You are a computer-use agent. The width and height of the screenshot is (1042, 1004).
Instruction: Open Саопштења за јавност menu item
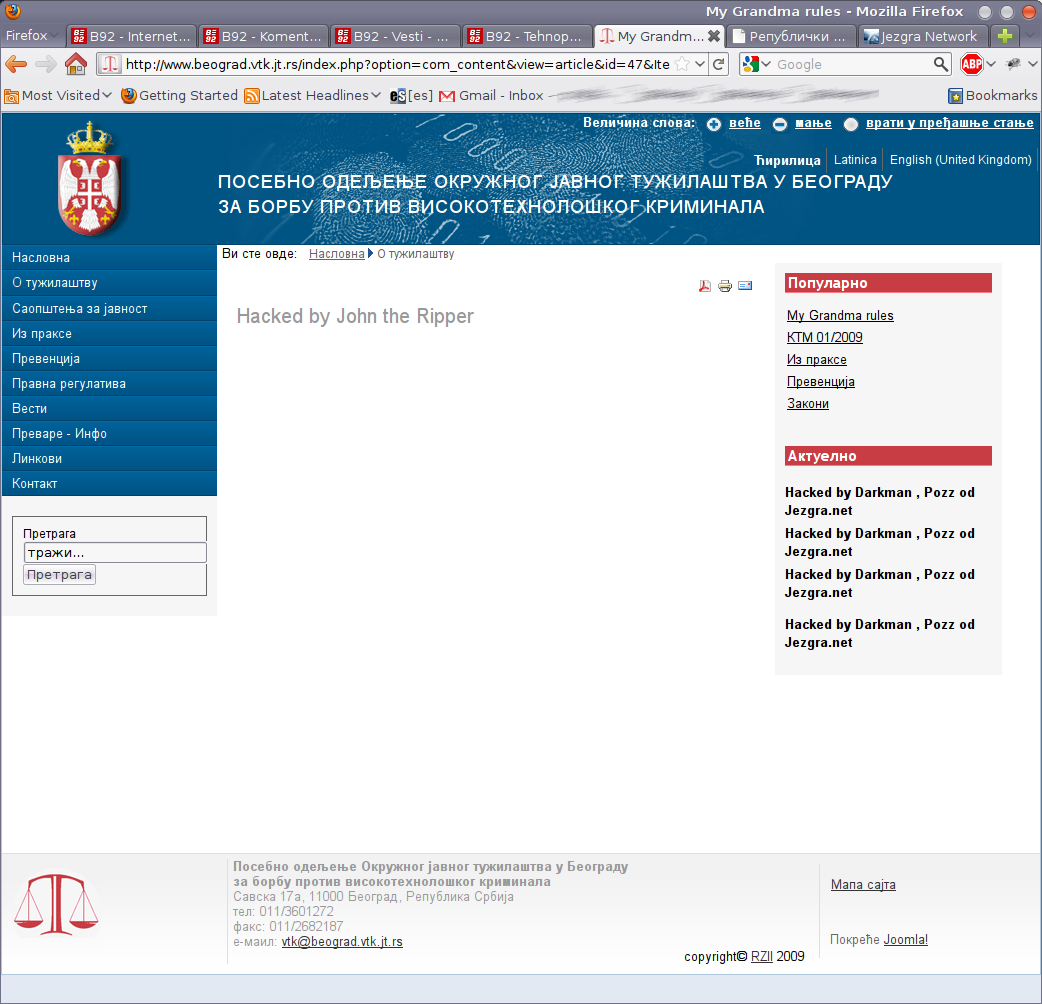[110, 308]
